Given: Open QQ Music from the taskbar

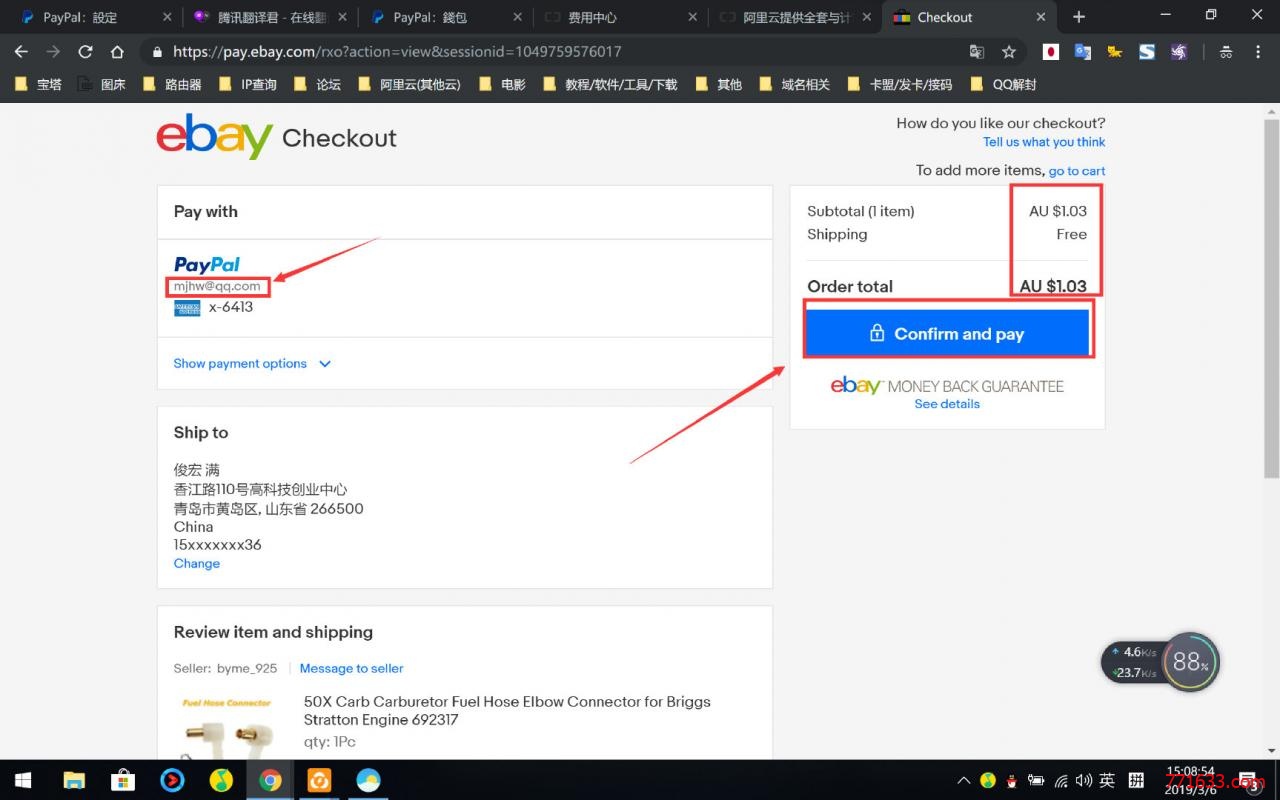Looking at the screenshot, I should point(221,780).
